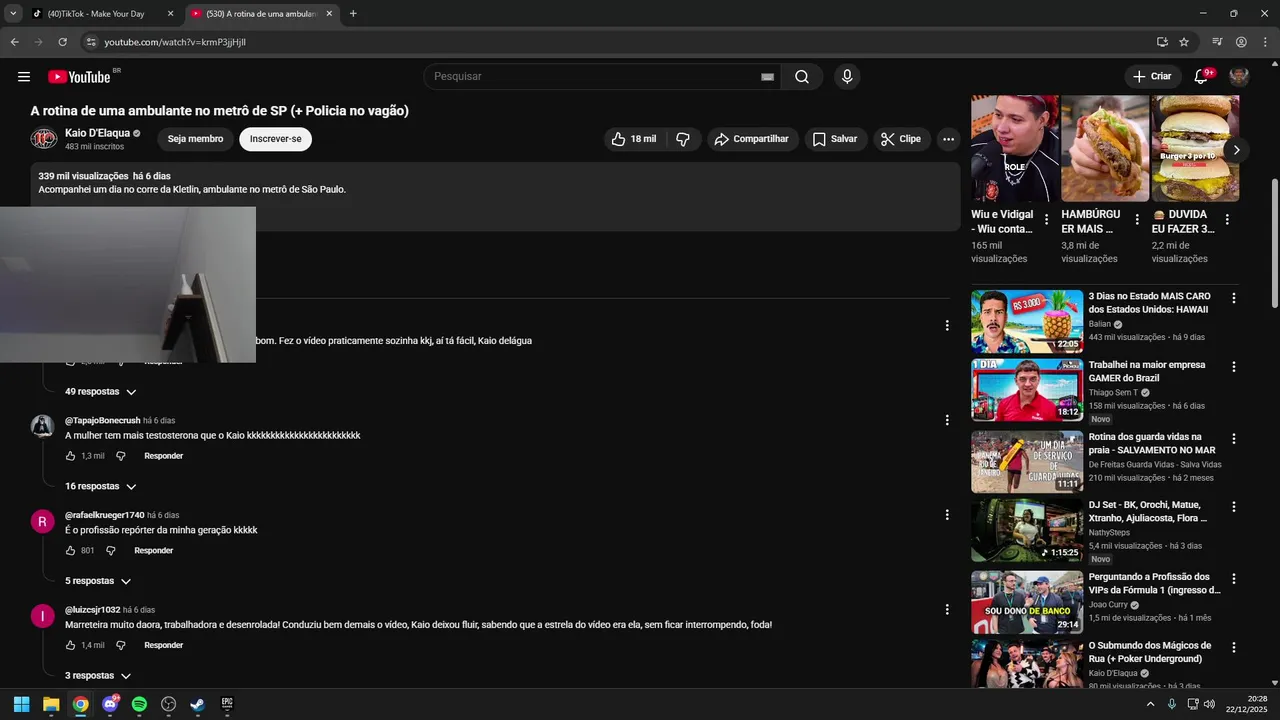The height and width of the screenshot is (720, 1280).
Task: Open Fórmula 1 VIPs thumbnail 29:14
Action: (1027, 602)
